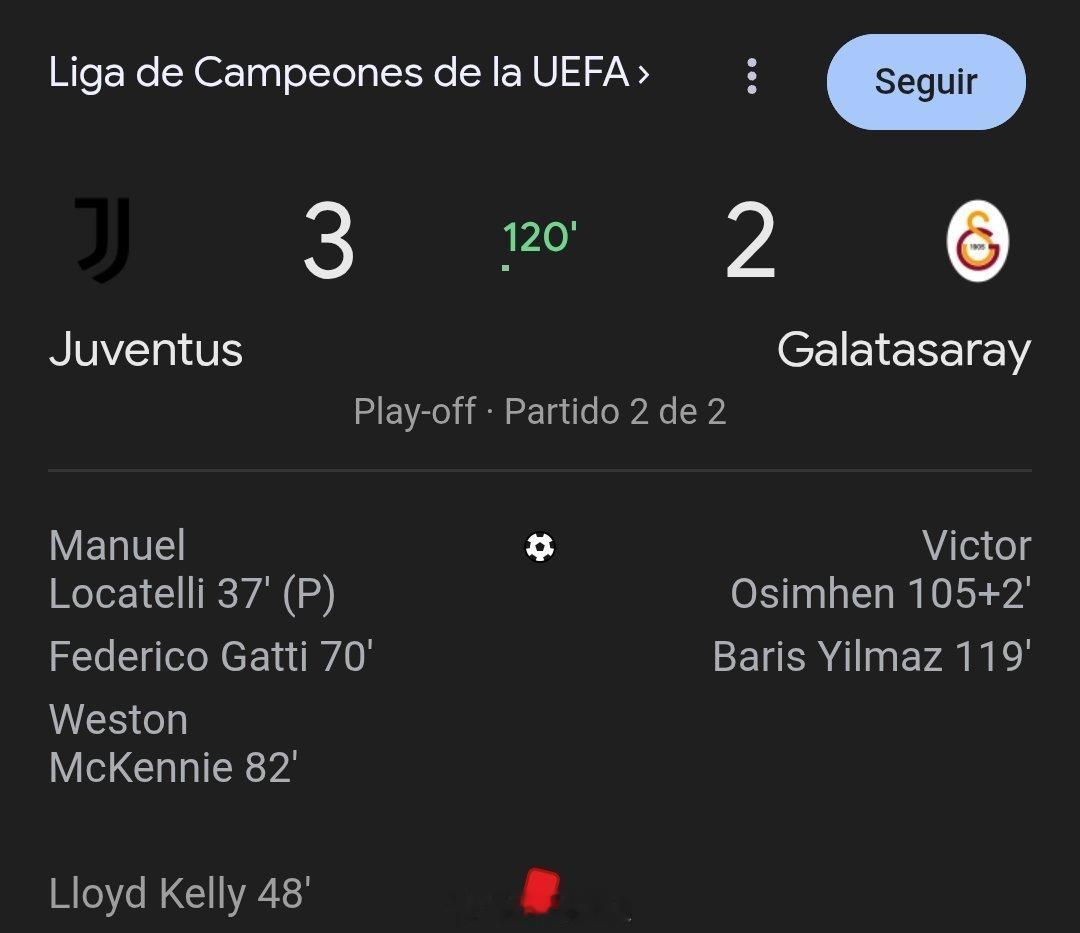Select Manuel Locatelli 37' penalty goal

[192, 570]
